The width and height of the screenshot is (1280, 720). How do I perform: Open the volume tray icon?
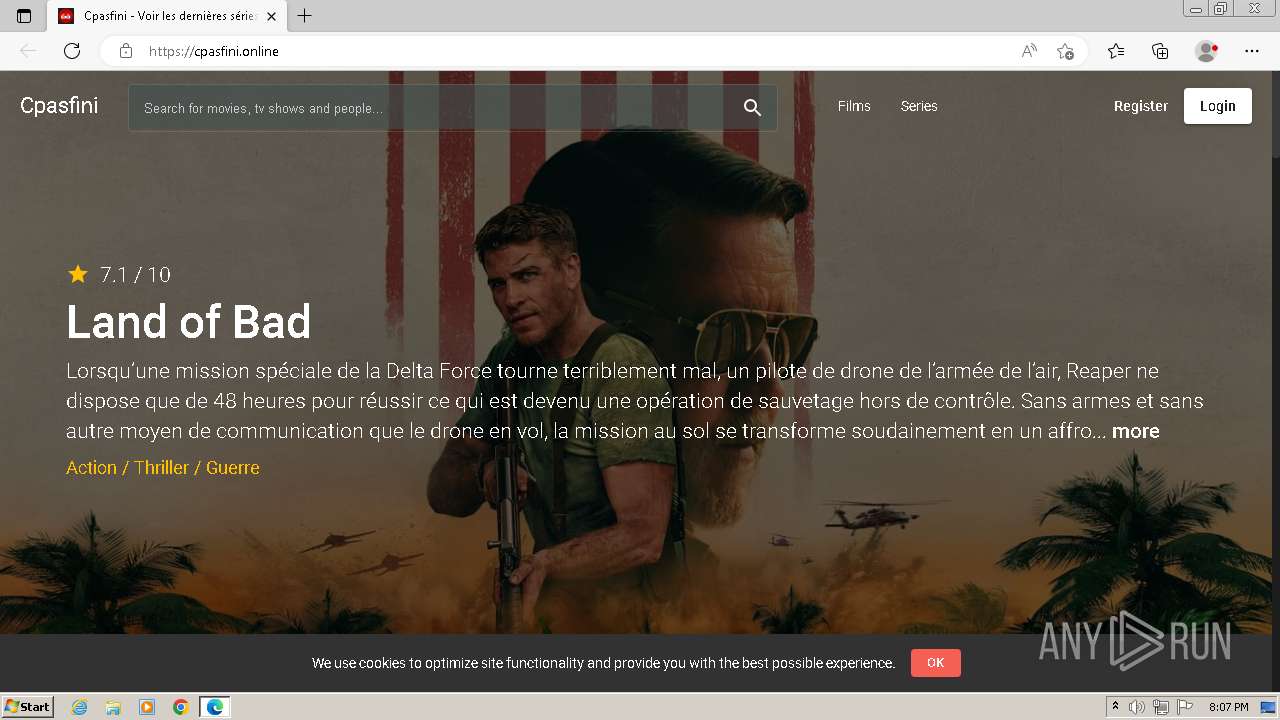pyautogui.click(x=1137, y=707)
